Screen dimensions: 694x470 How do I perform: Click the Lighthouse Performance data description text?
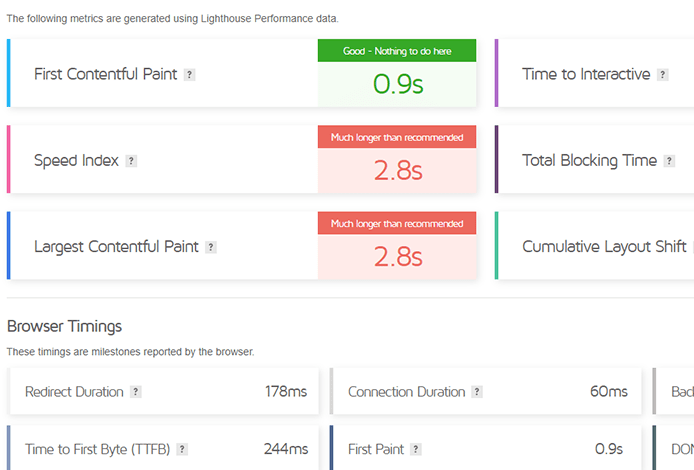(x=173, y=19)
